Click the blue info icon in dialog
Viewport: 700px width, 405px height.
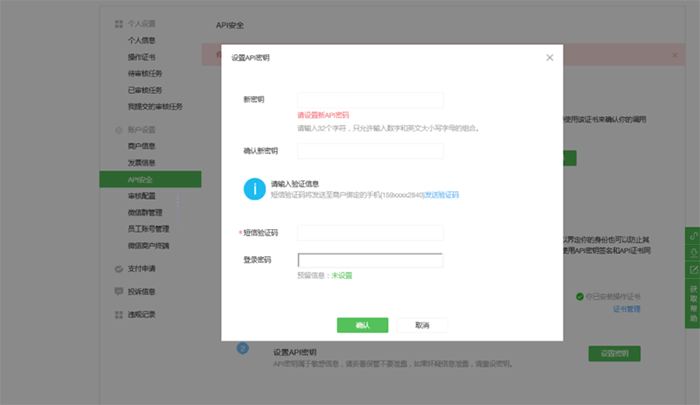[x=256, y=188]
